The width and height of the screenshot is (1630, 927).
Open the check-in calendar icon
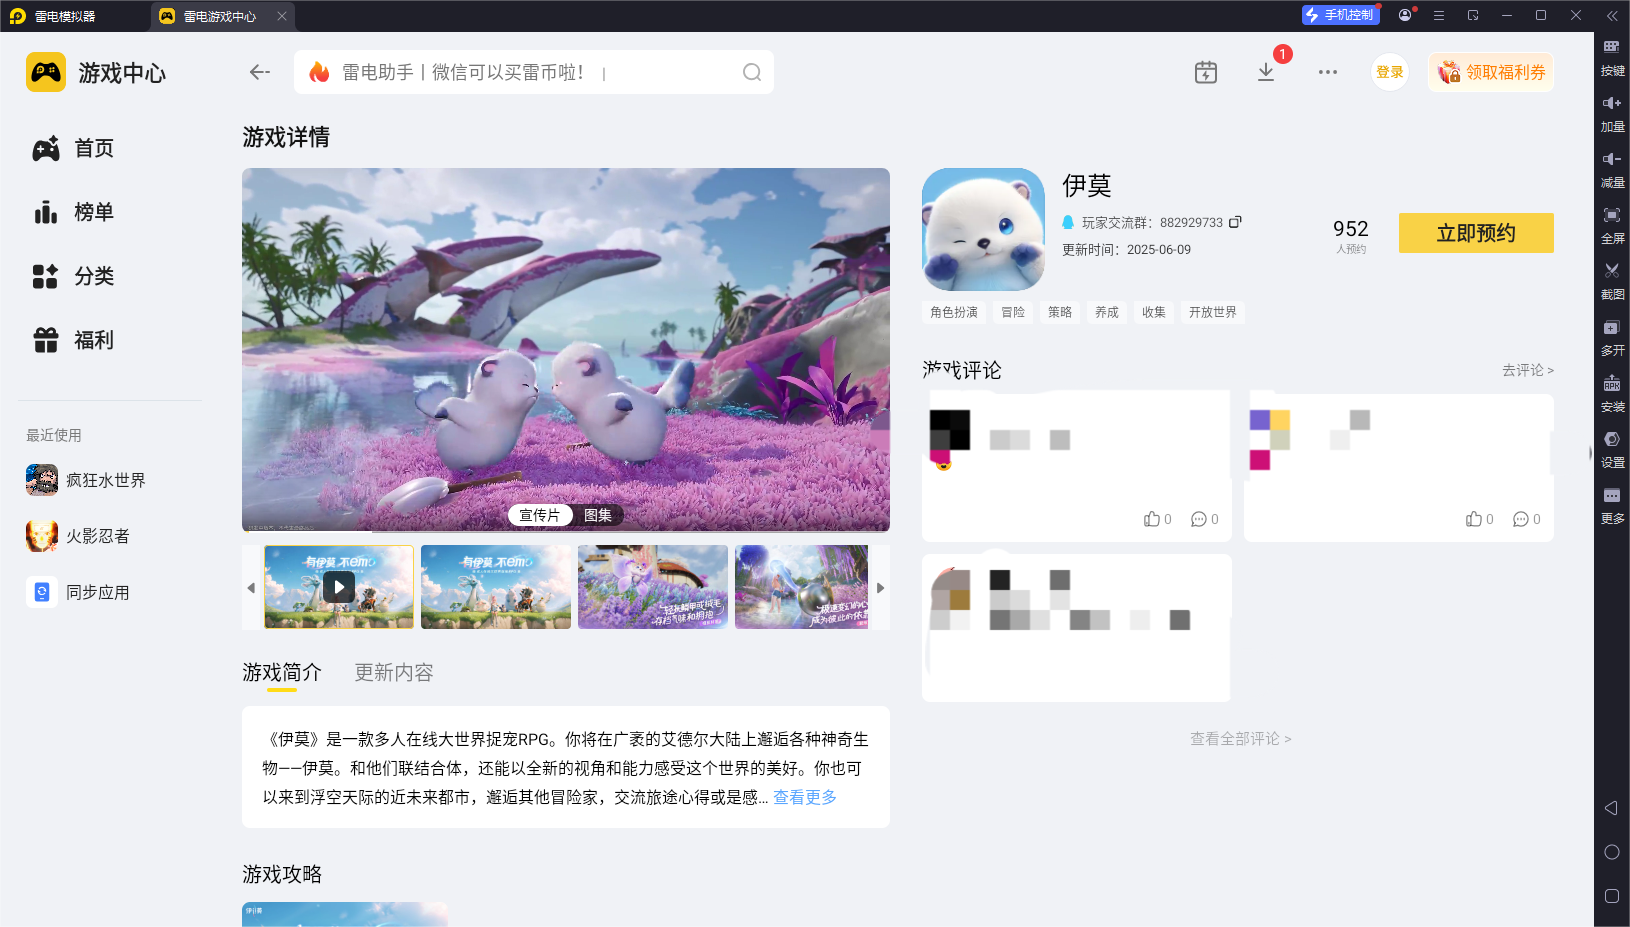click(x=1205, y=72)
